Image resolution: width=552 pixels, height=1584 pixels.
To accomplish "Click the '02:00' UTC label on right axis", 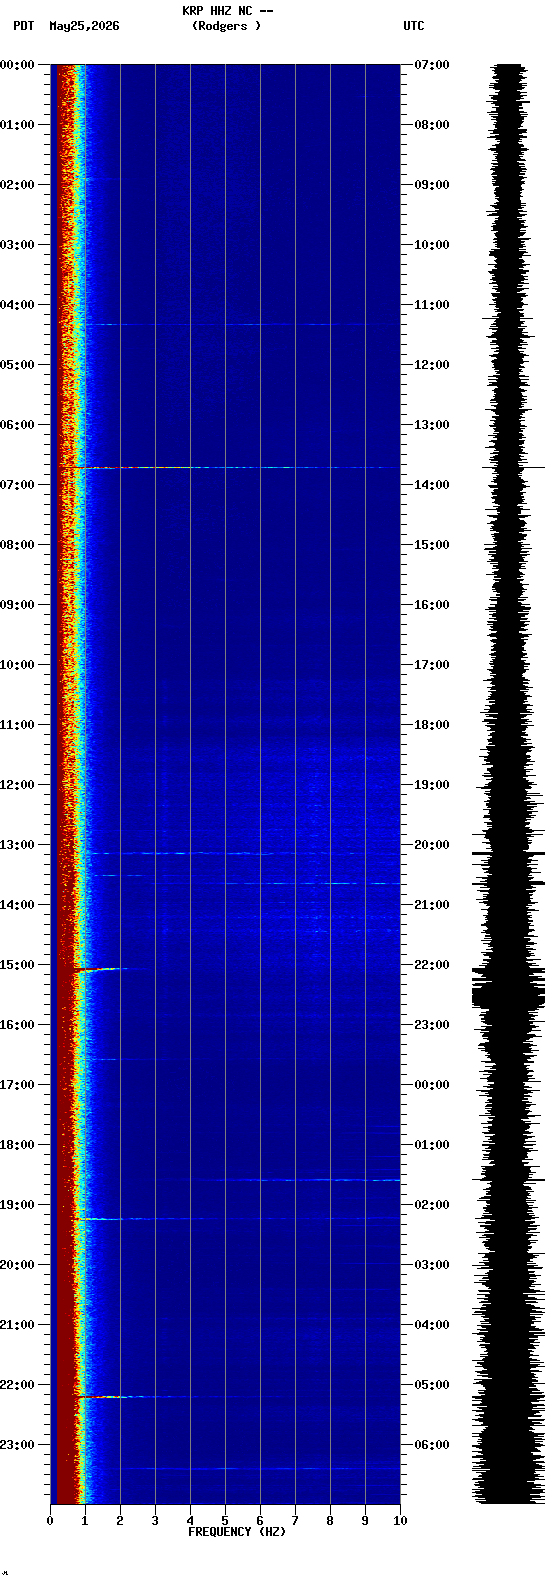I will point(432,1205).
